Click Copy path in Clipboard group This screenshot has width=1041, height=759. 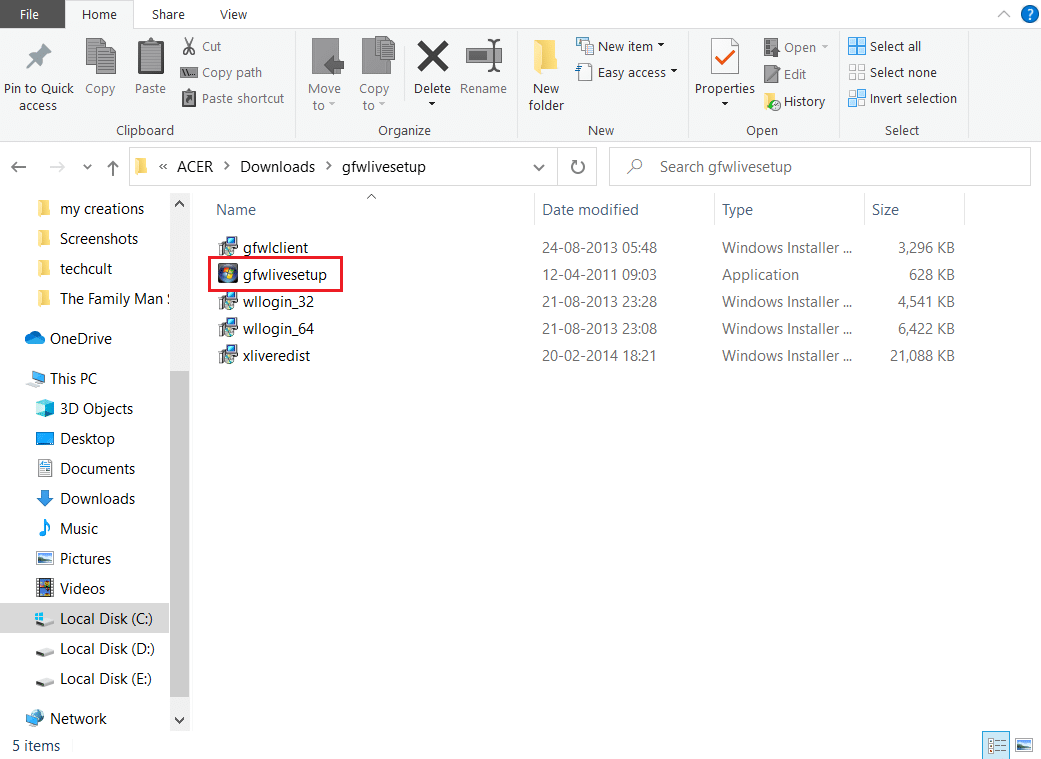pos(222,72)
